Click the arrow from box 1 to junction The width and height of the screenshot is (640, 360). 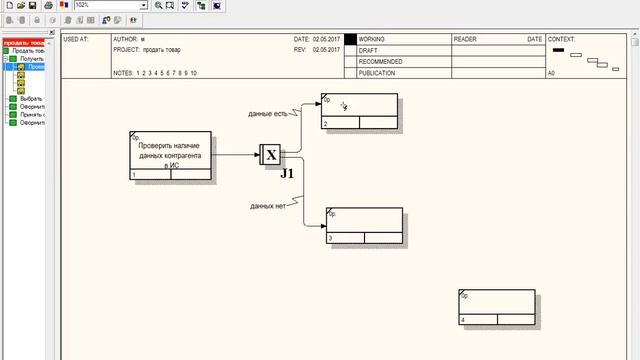tap(236, 155)
